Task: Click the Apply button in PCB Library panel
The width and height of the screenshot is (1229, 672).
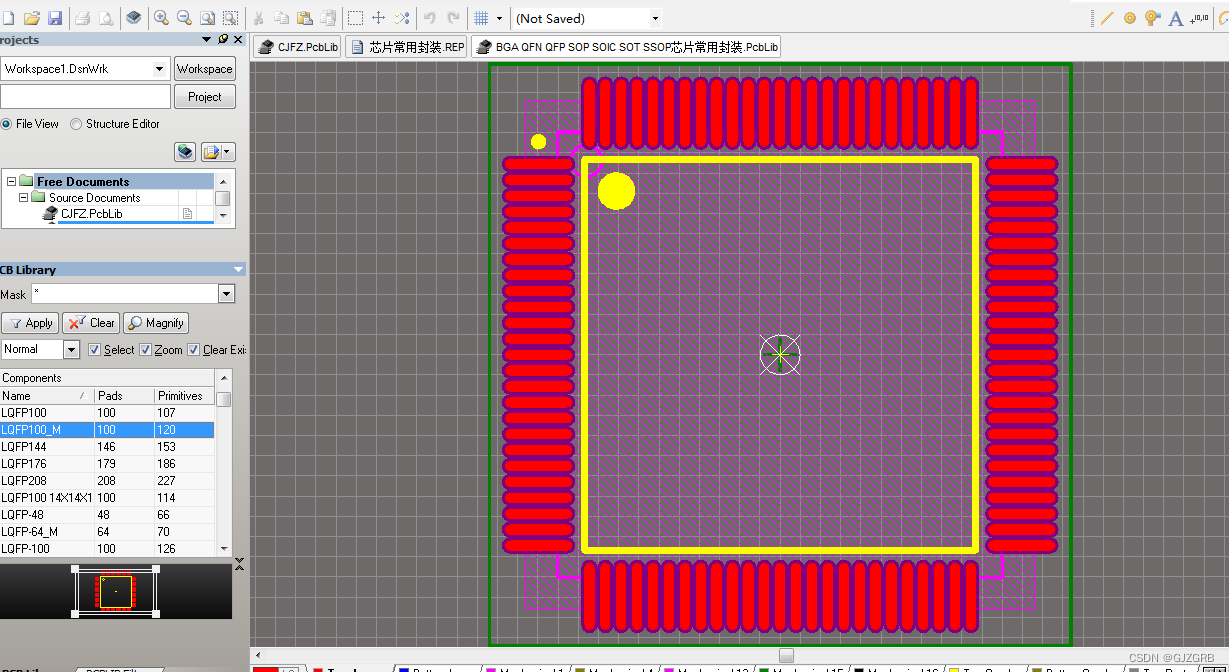Action: pos(30,322)
